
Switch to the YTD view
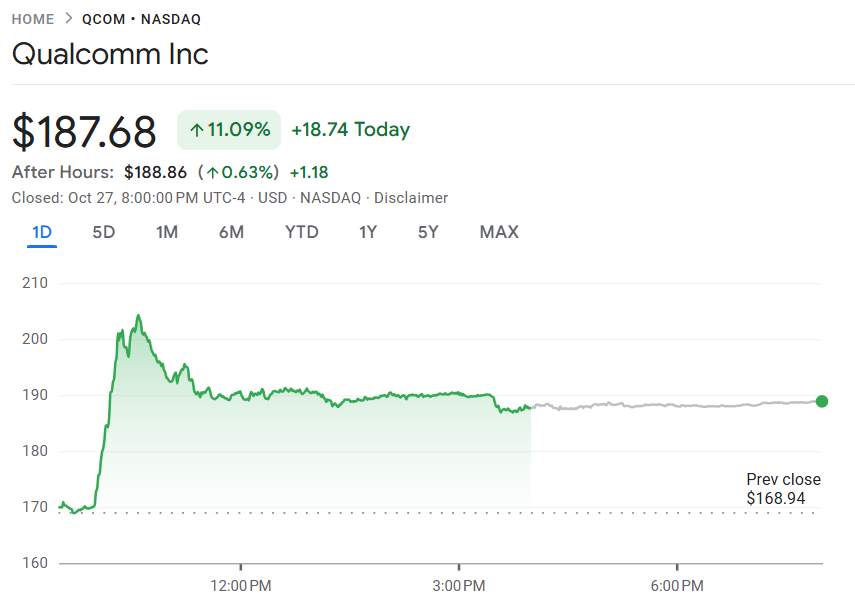pos(301,232)
